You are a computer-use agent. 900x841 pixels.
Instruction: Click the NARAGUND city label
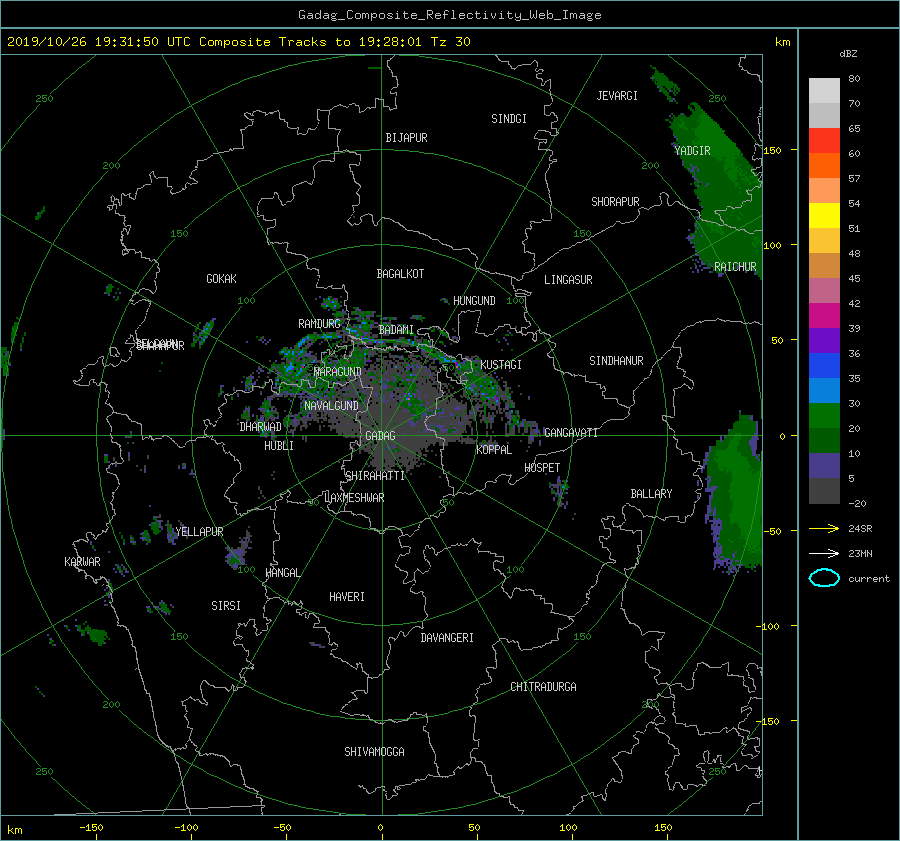338,371
